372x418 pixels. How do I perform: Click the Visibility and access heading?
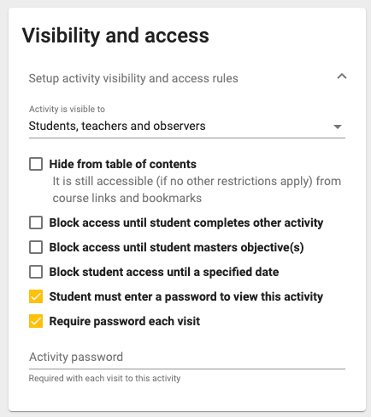coord(116,35)
